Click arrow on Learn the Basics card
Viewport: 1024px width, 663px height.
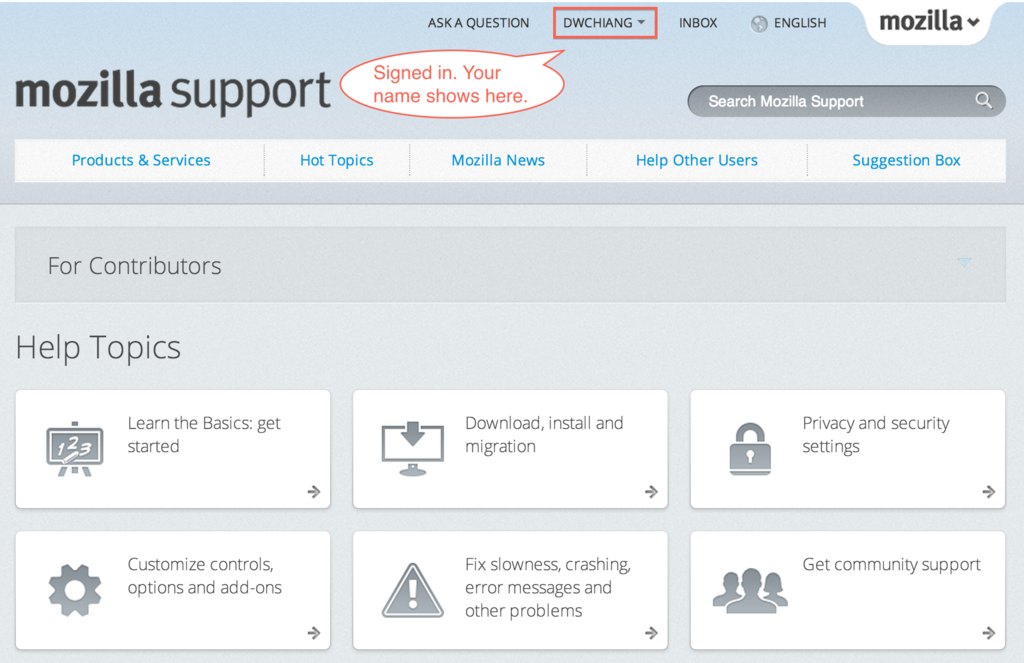[x=314, y=491]
